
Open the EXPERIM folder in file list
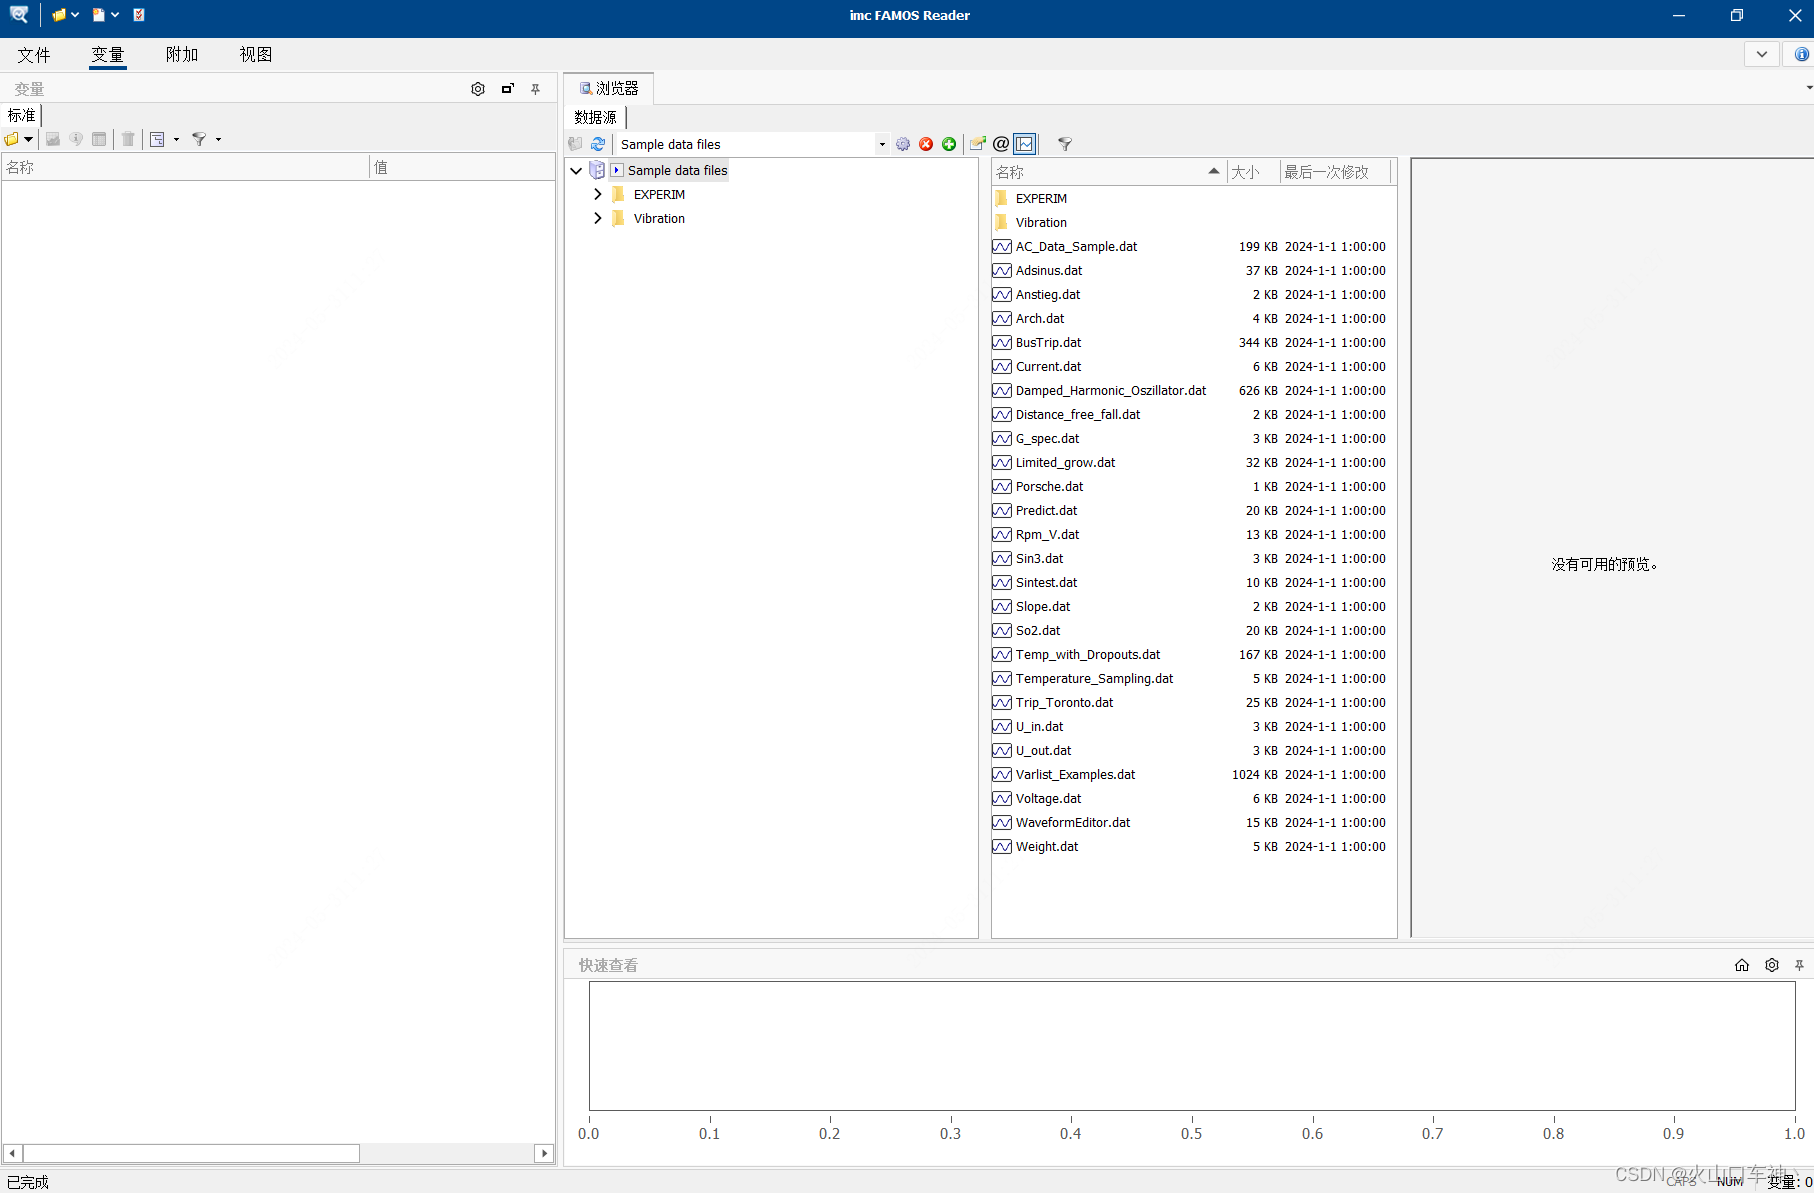click(1041, 199)
